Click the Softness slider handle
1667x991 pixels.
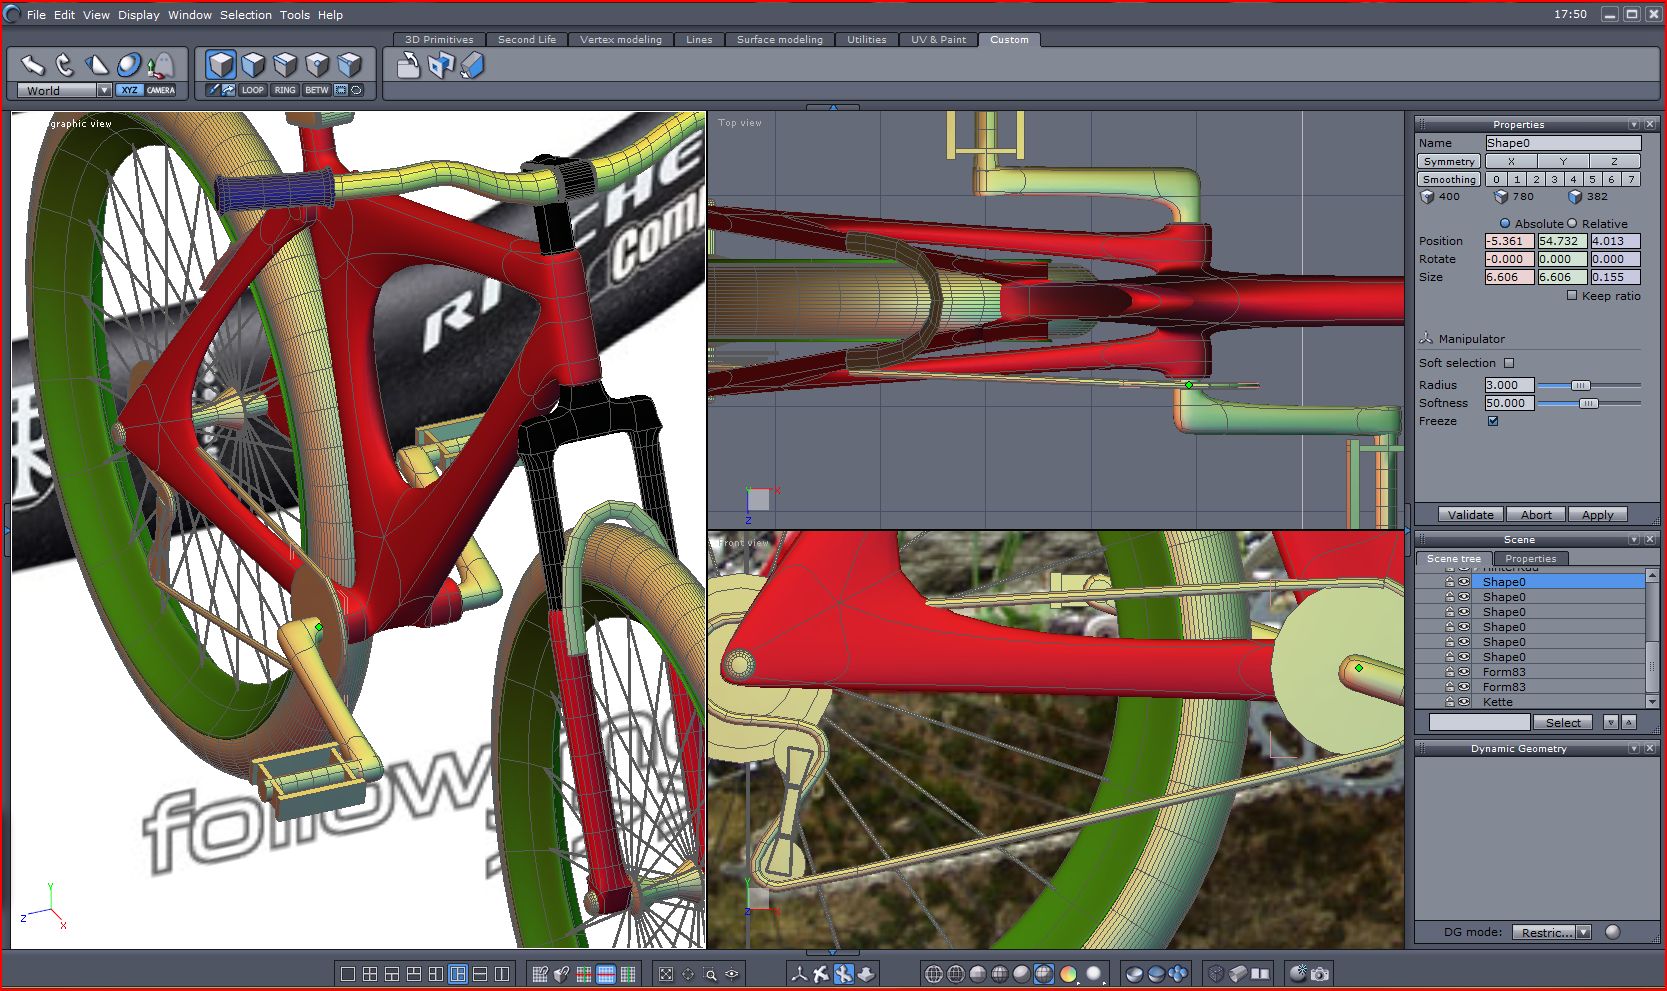click(1588, 403)
